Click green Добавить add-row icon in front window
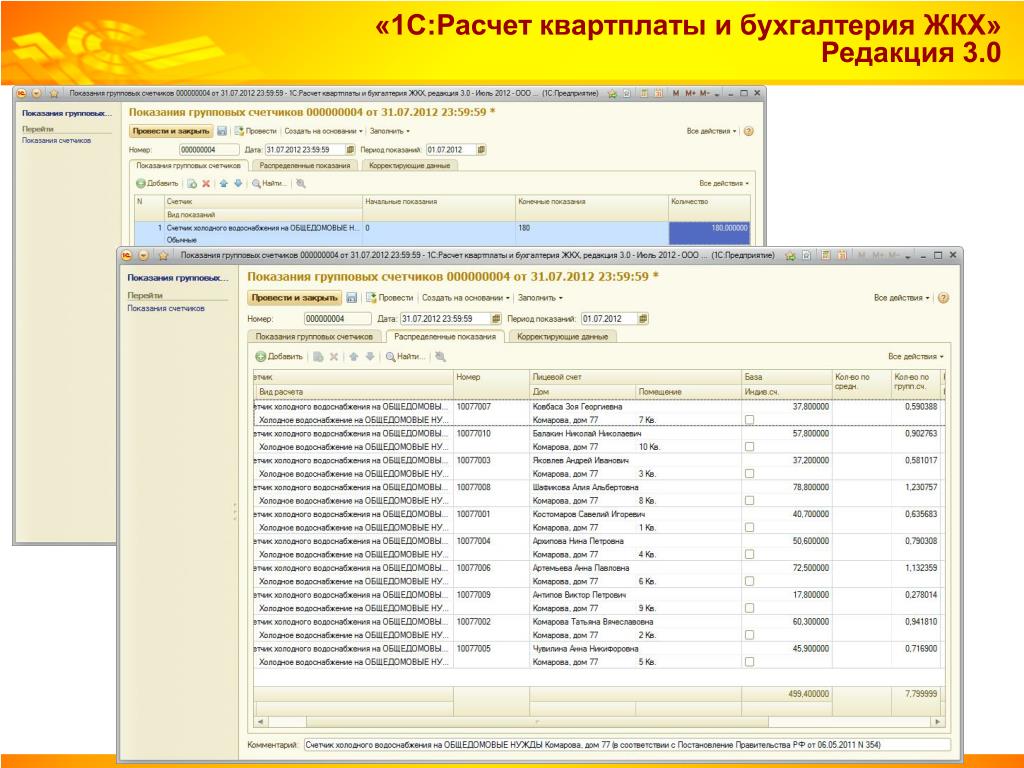1024x768 pixels. (x=261, y=357)
